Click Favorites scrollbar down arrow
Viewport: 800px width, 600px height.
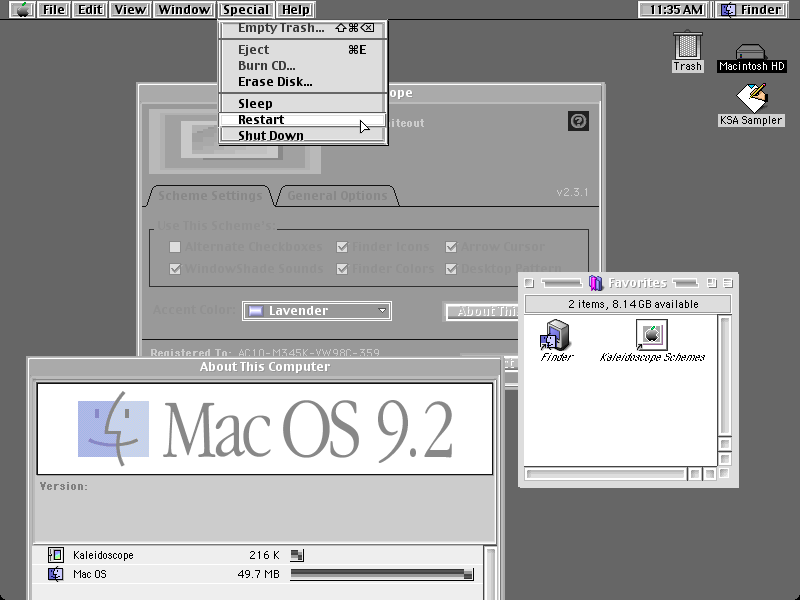click(724, 459)
